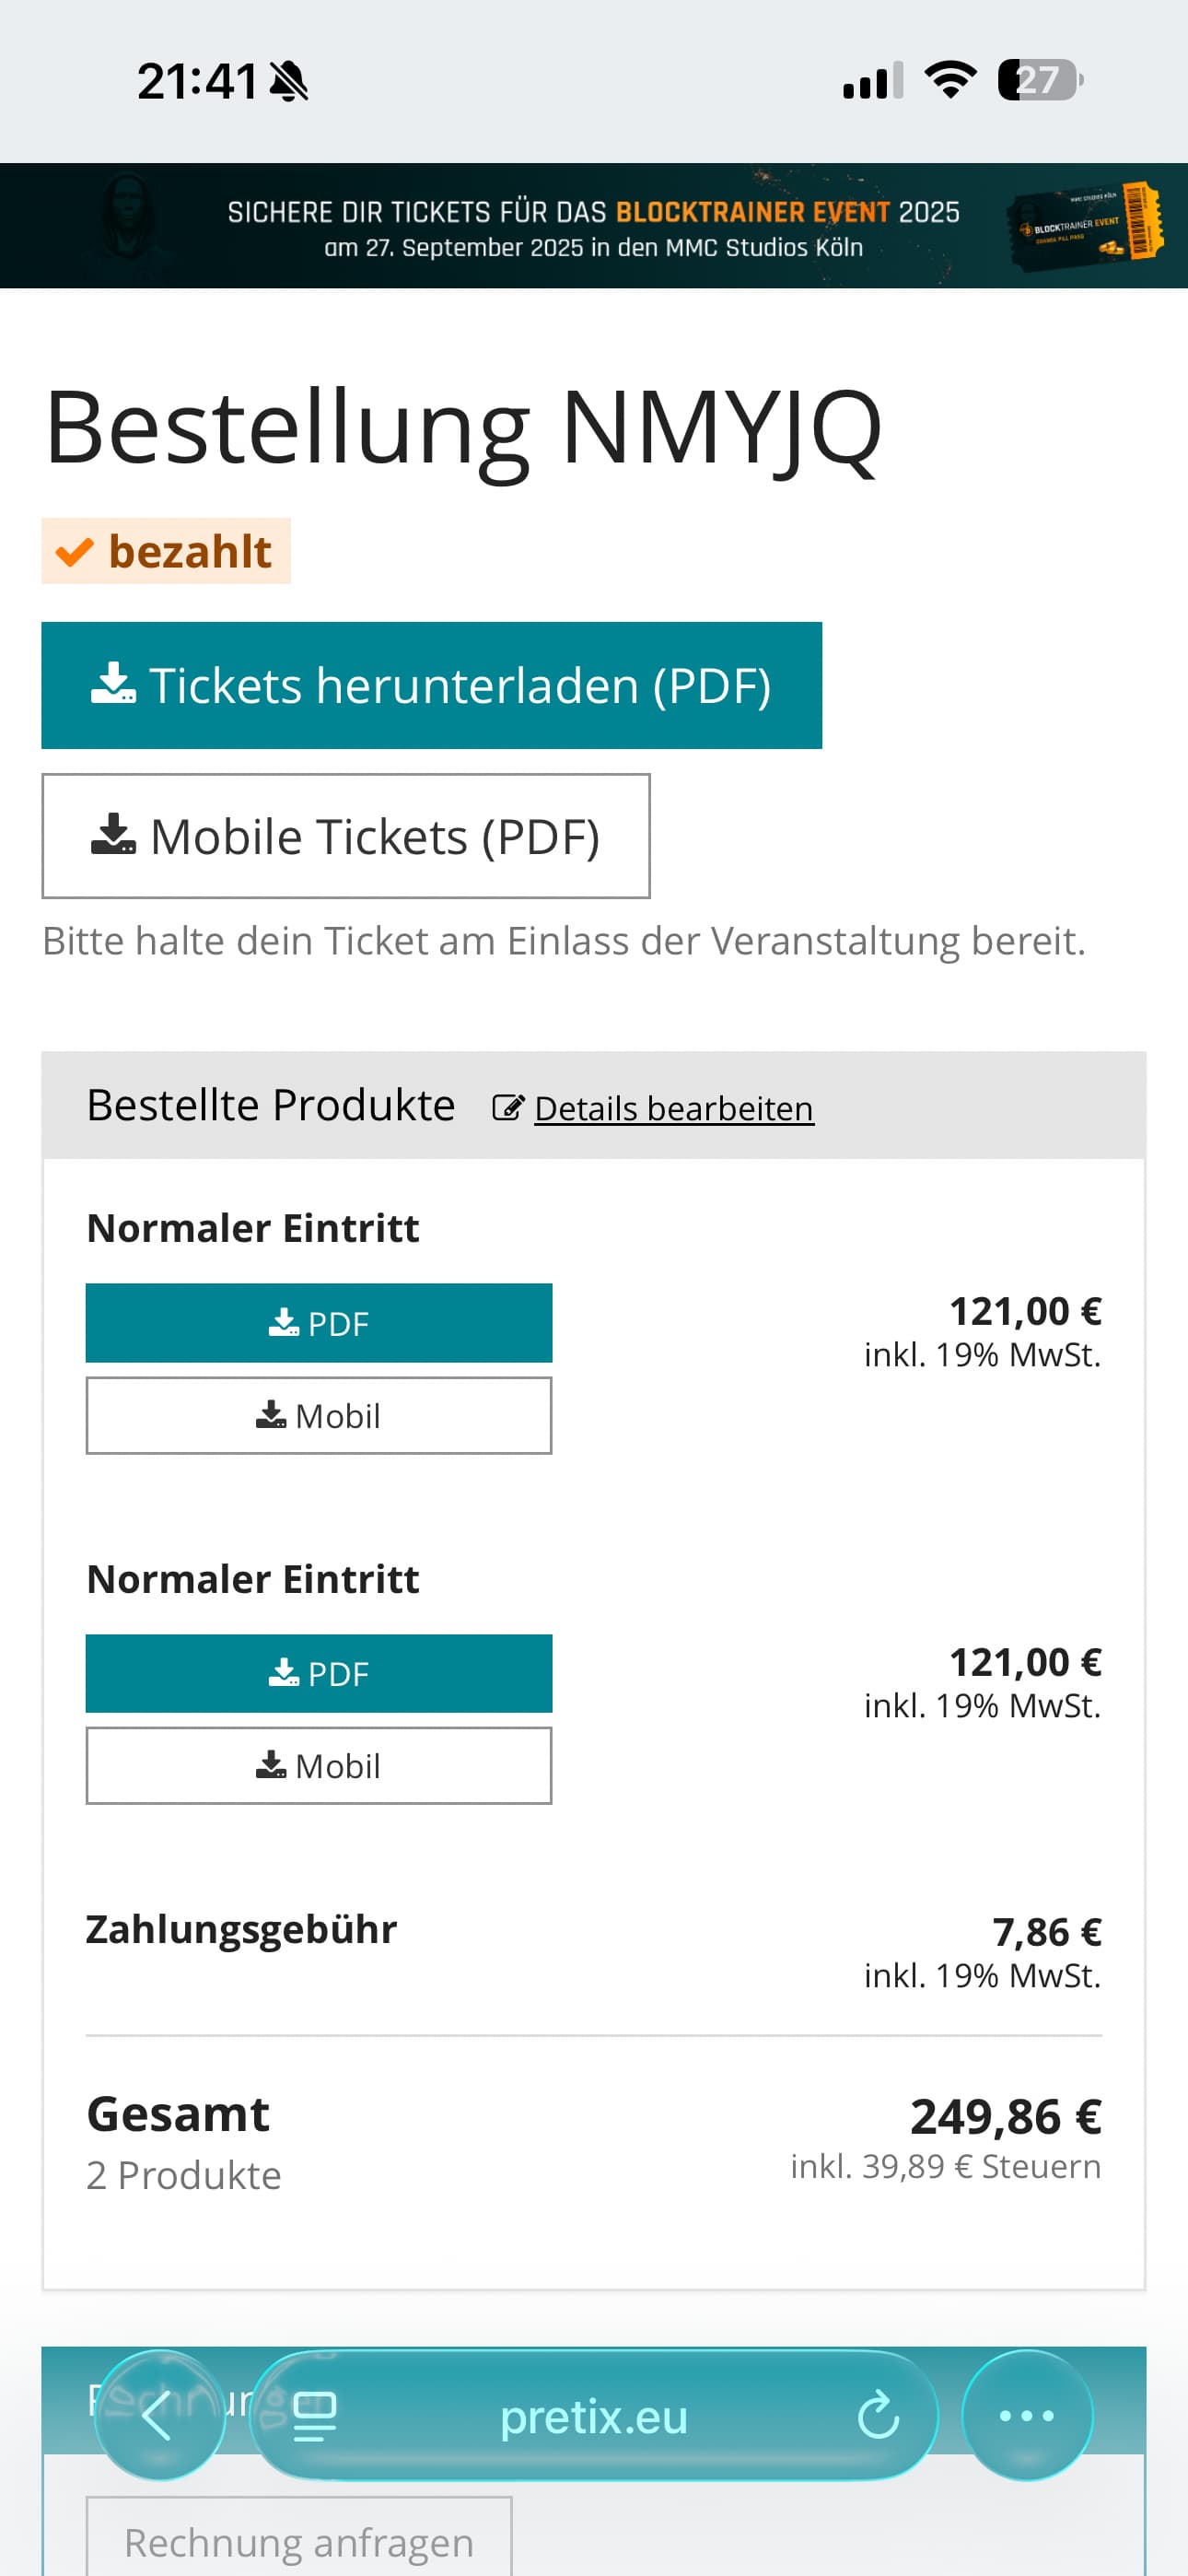Tap the pretix.eu address bar
The image size is (1188, 2576).
593,2415
